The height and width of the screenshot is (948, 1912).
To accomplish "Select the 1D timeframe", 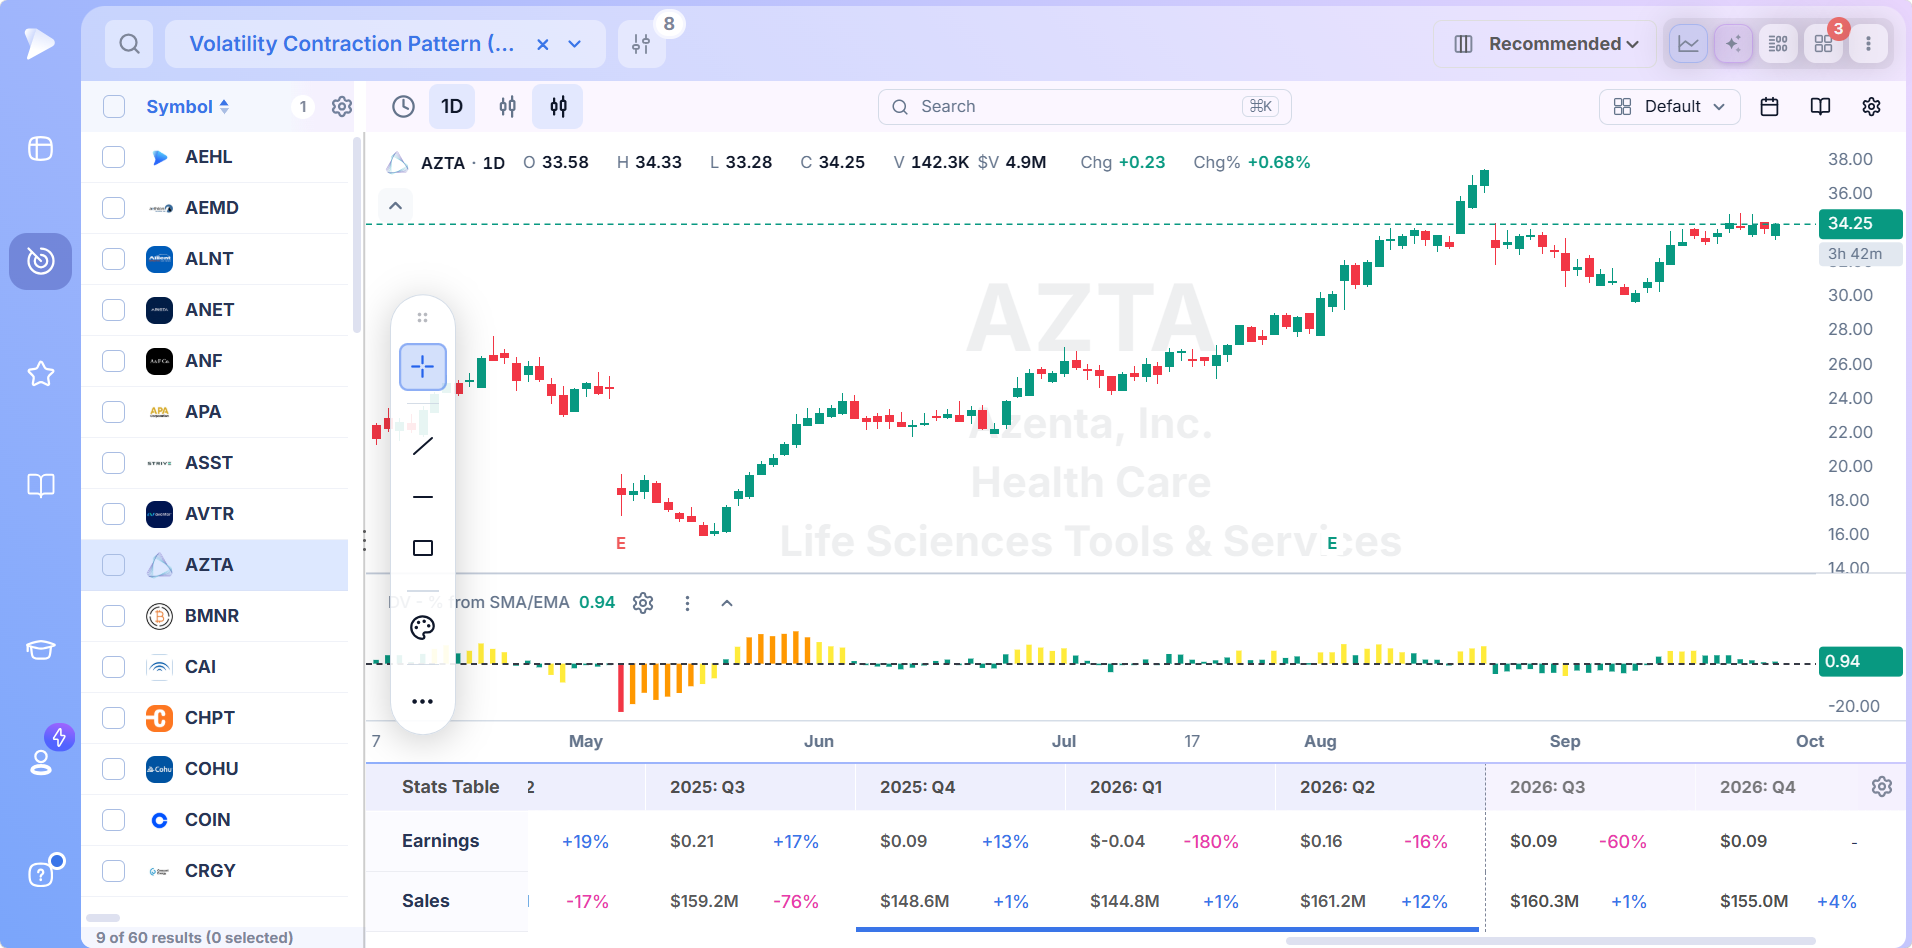I will point(452,107).
